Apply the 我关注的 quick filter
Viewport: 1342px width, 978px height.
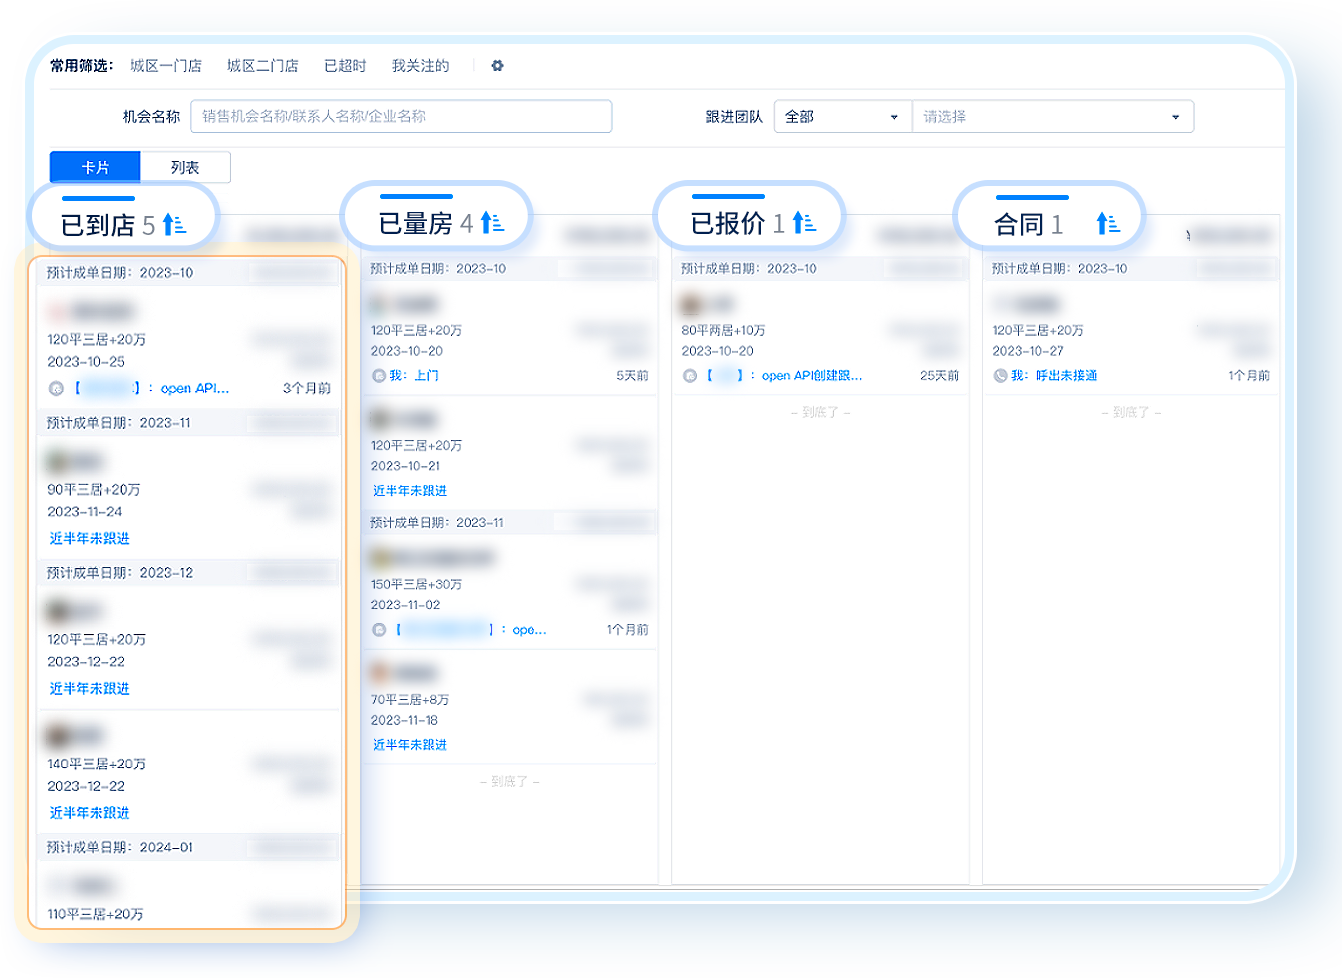coord(420,66)
